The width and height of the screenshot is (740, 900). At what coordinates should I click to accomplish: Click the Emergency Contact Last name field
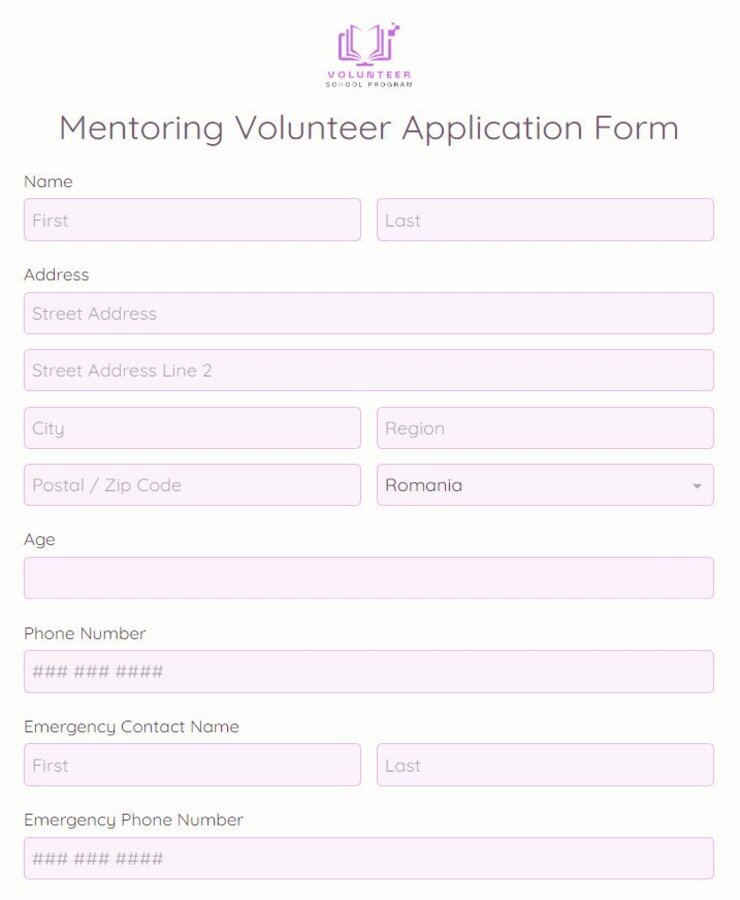coord(545,765)
